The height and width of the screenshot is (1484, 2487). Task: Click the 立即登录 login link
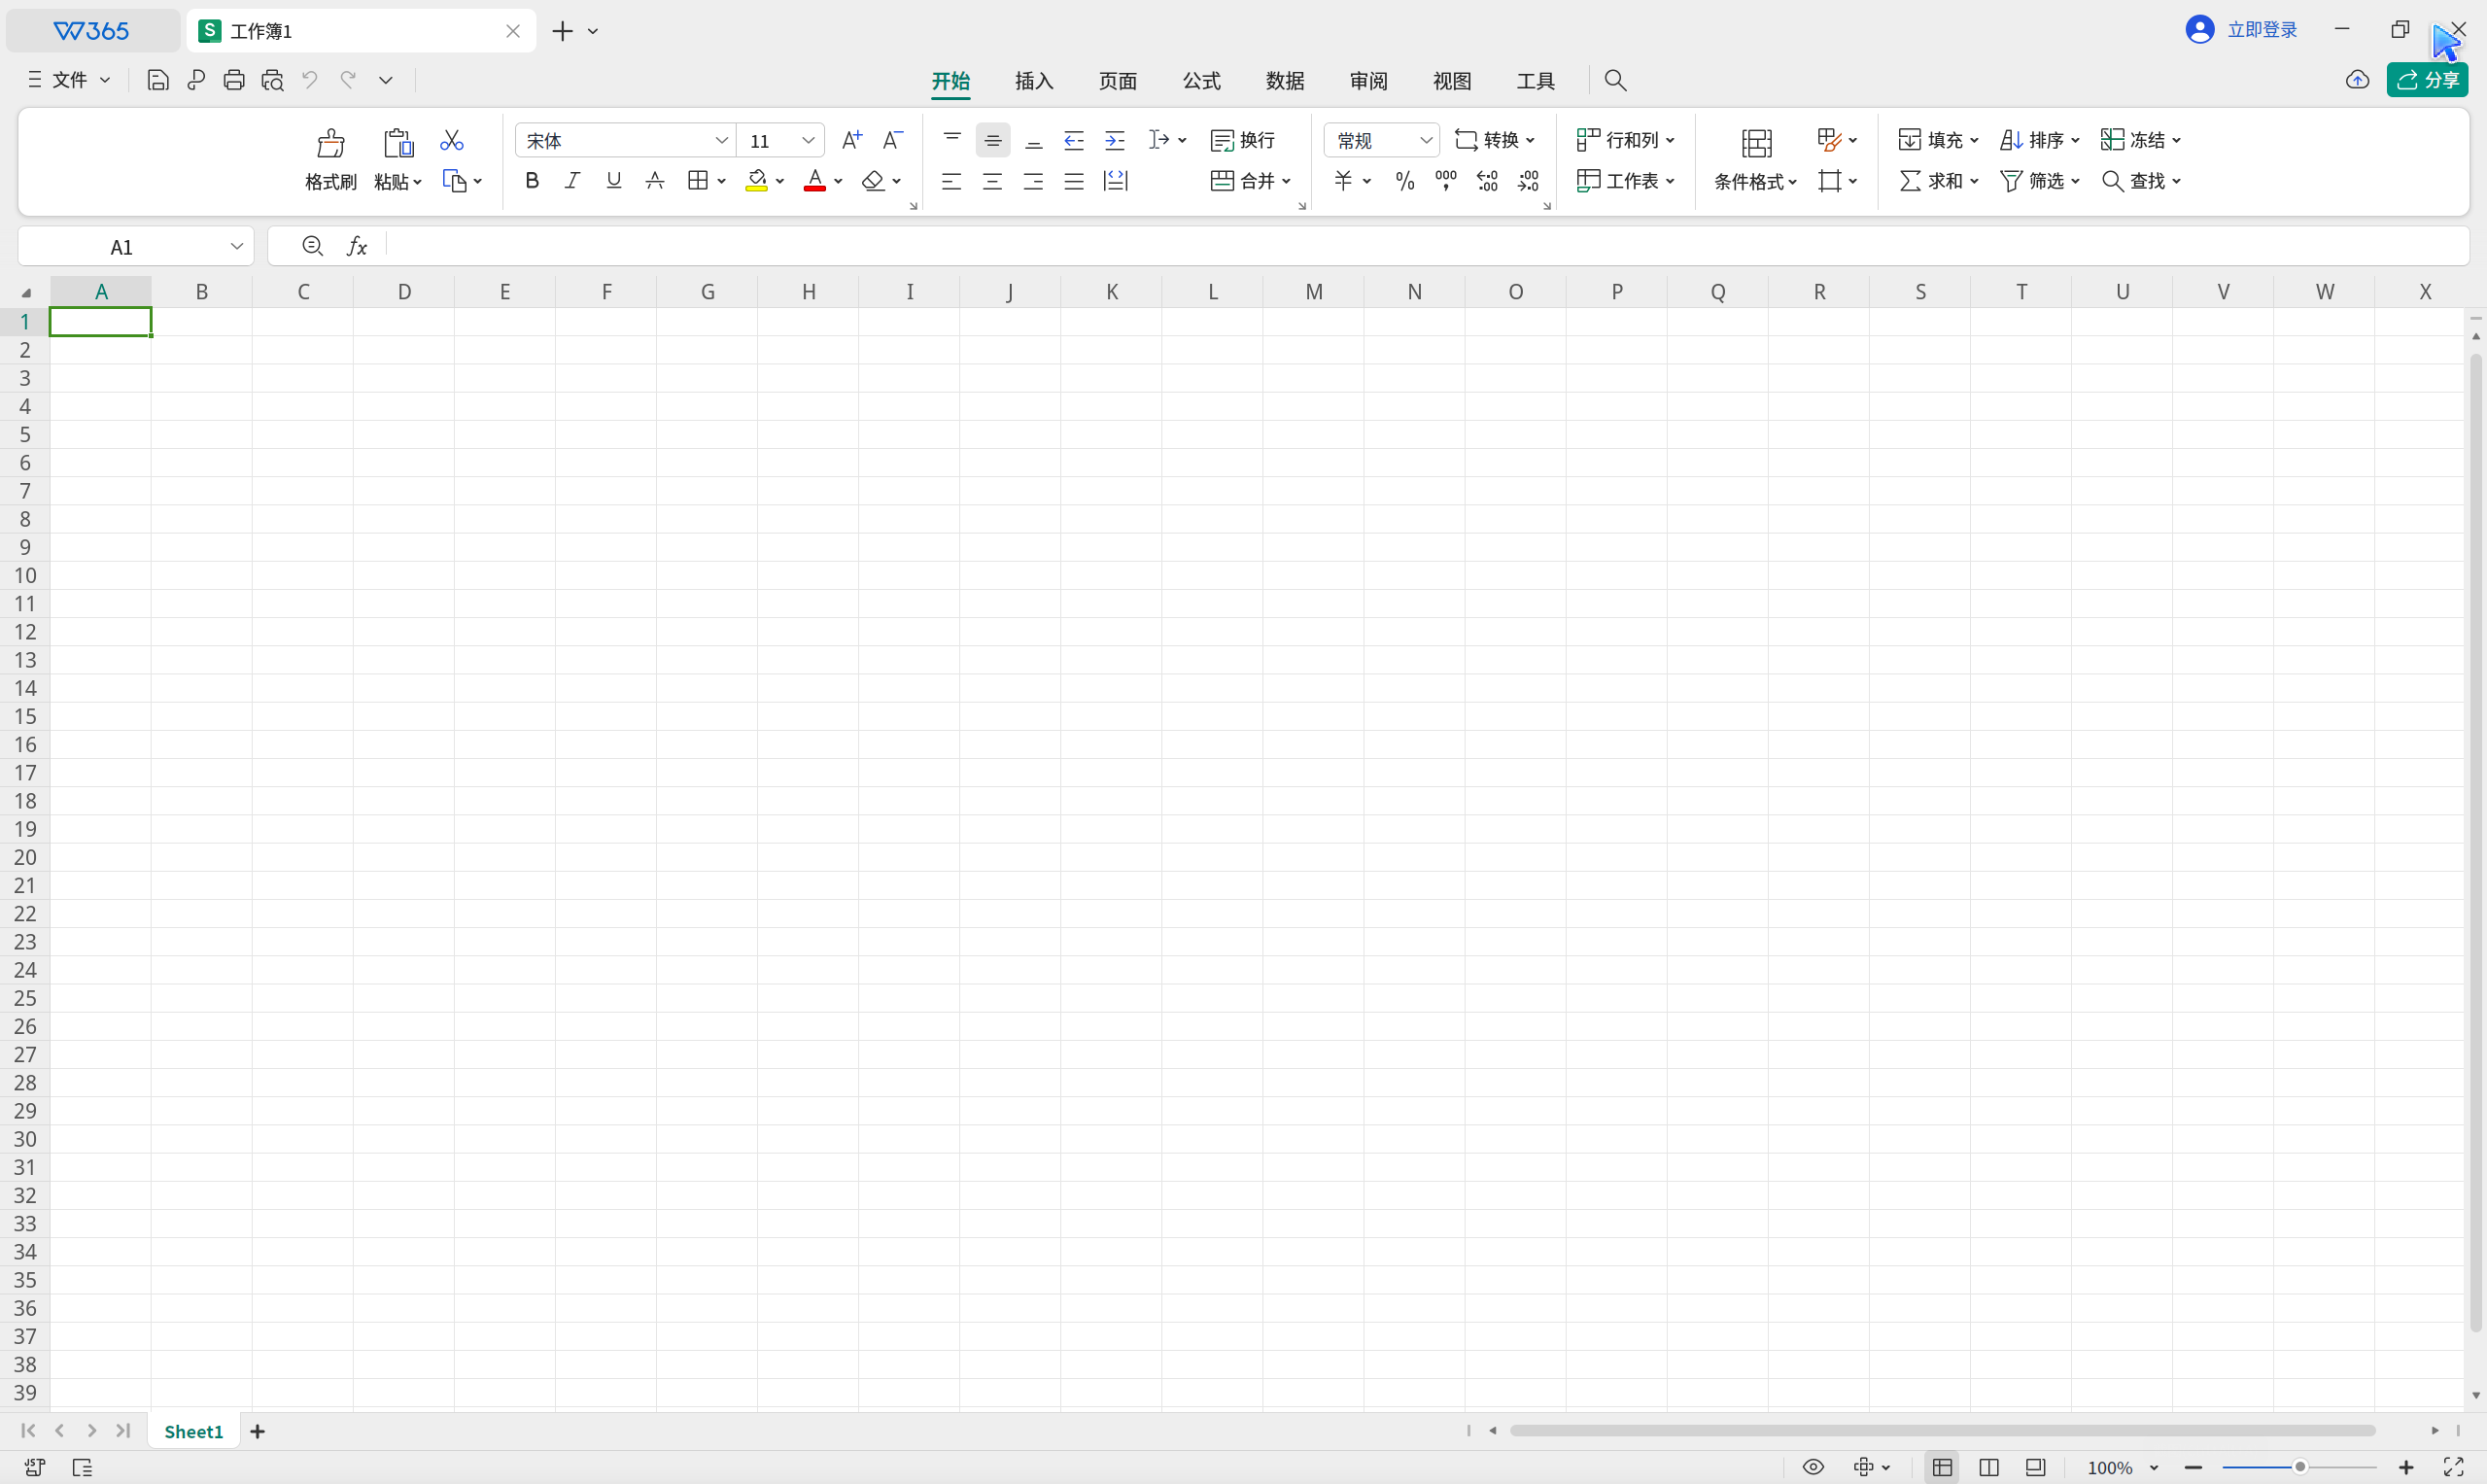click(x=2262, y=30)
